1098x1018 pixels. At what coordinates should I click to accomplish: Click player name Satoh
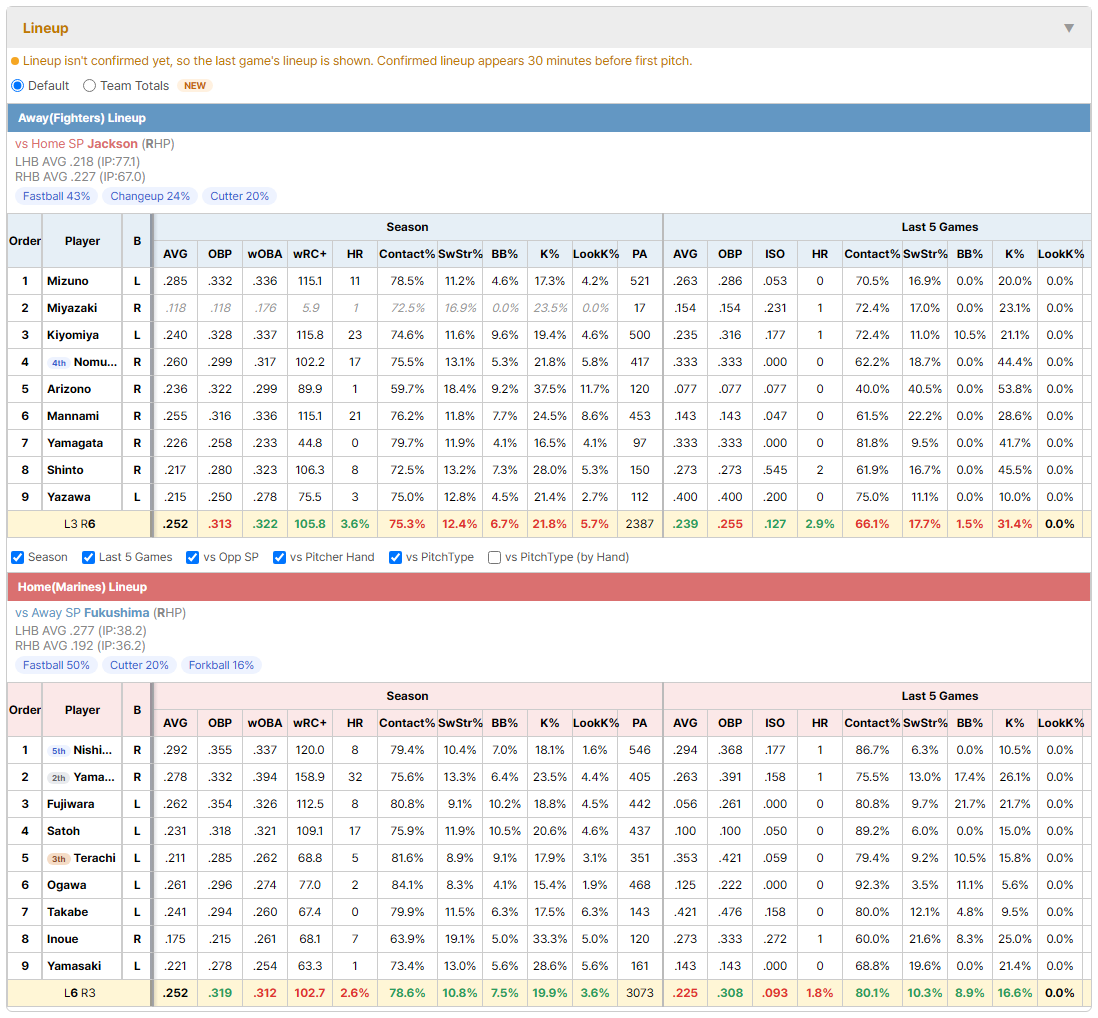click(x=64, y=831)
